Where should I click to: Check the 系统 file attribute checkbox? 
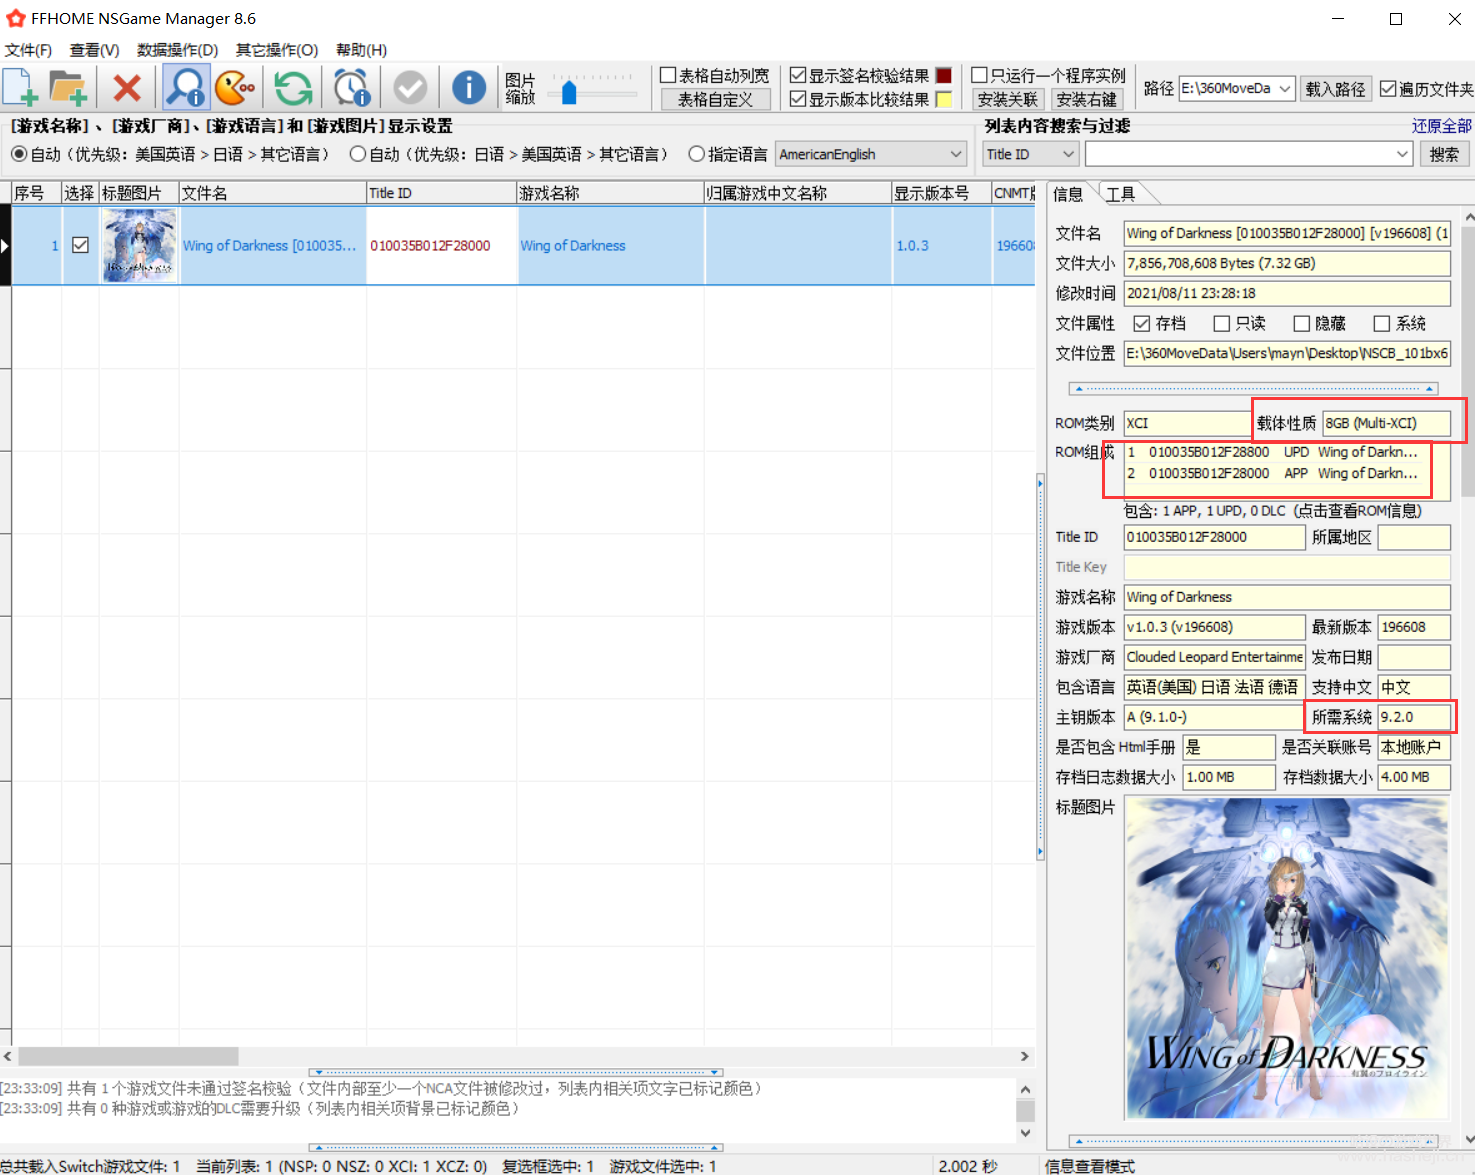[1381, 323]
